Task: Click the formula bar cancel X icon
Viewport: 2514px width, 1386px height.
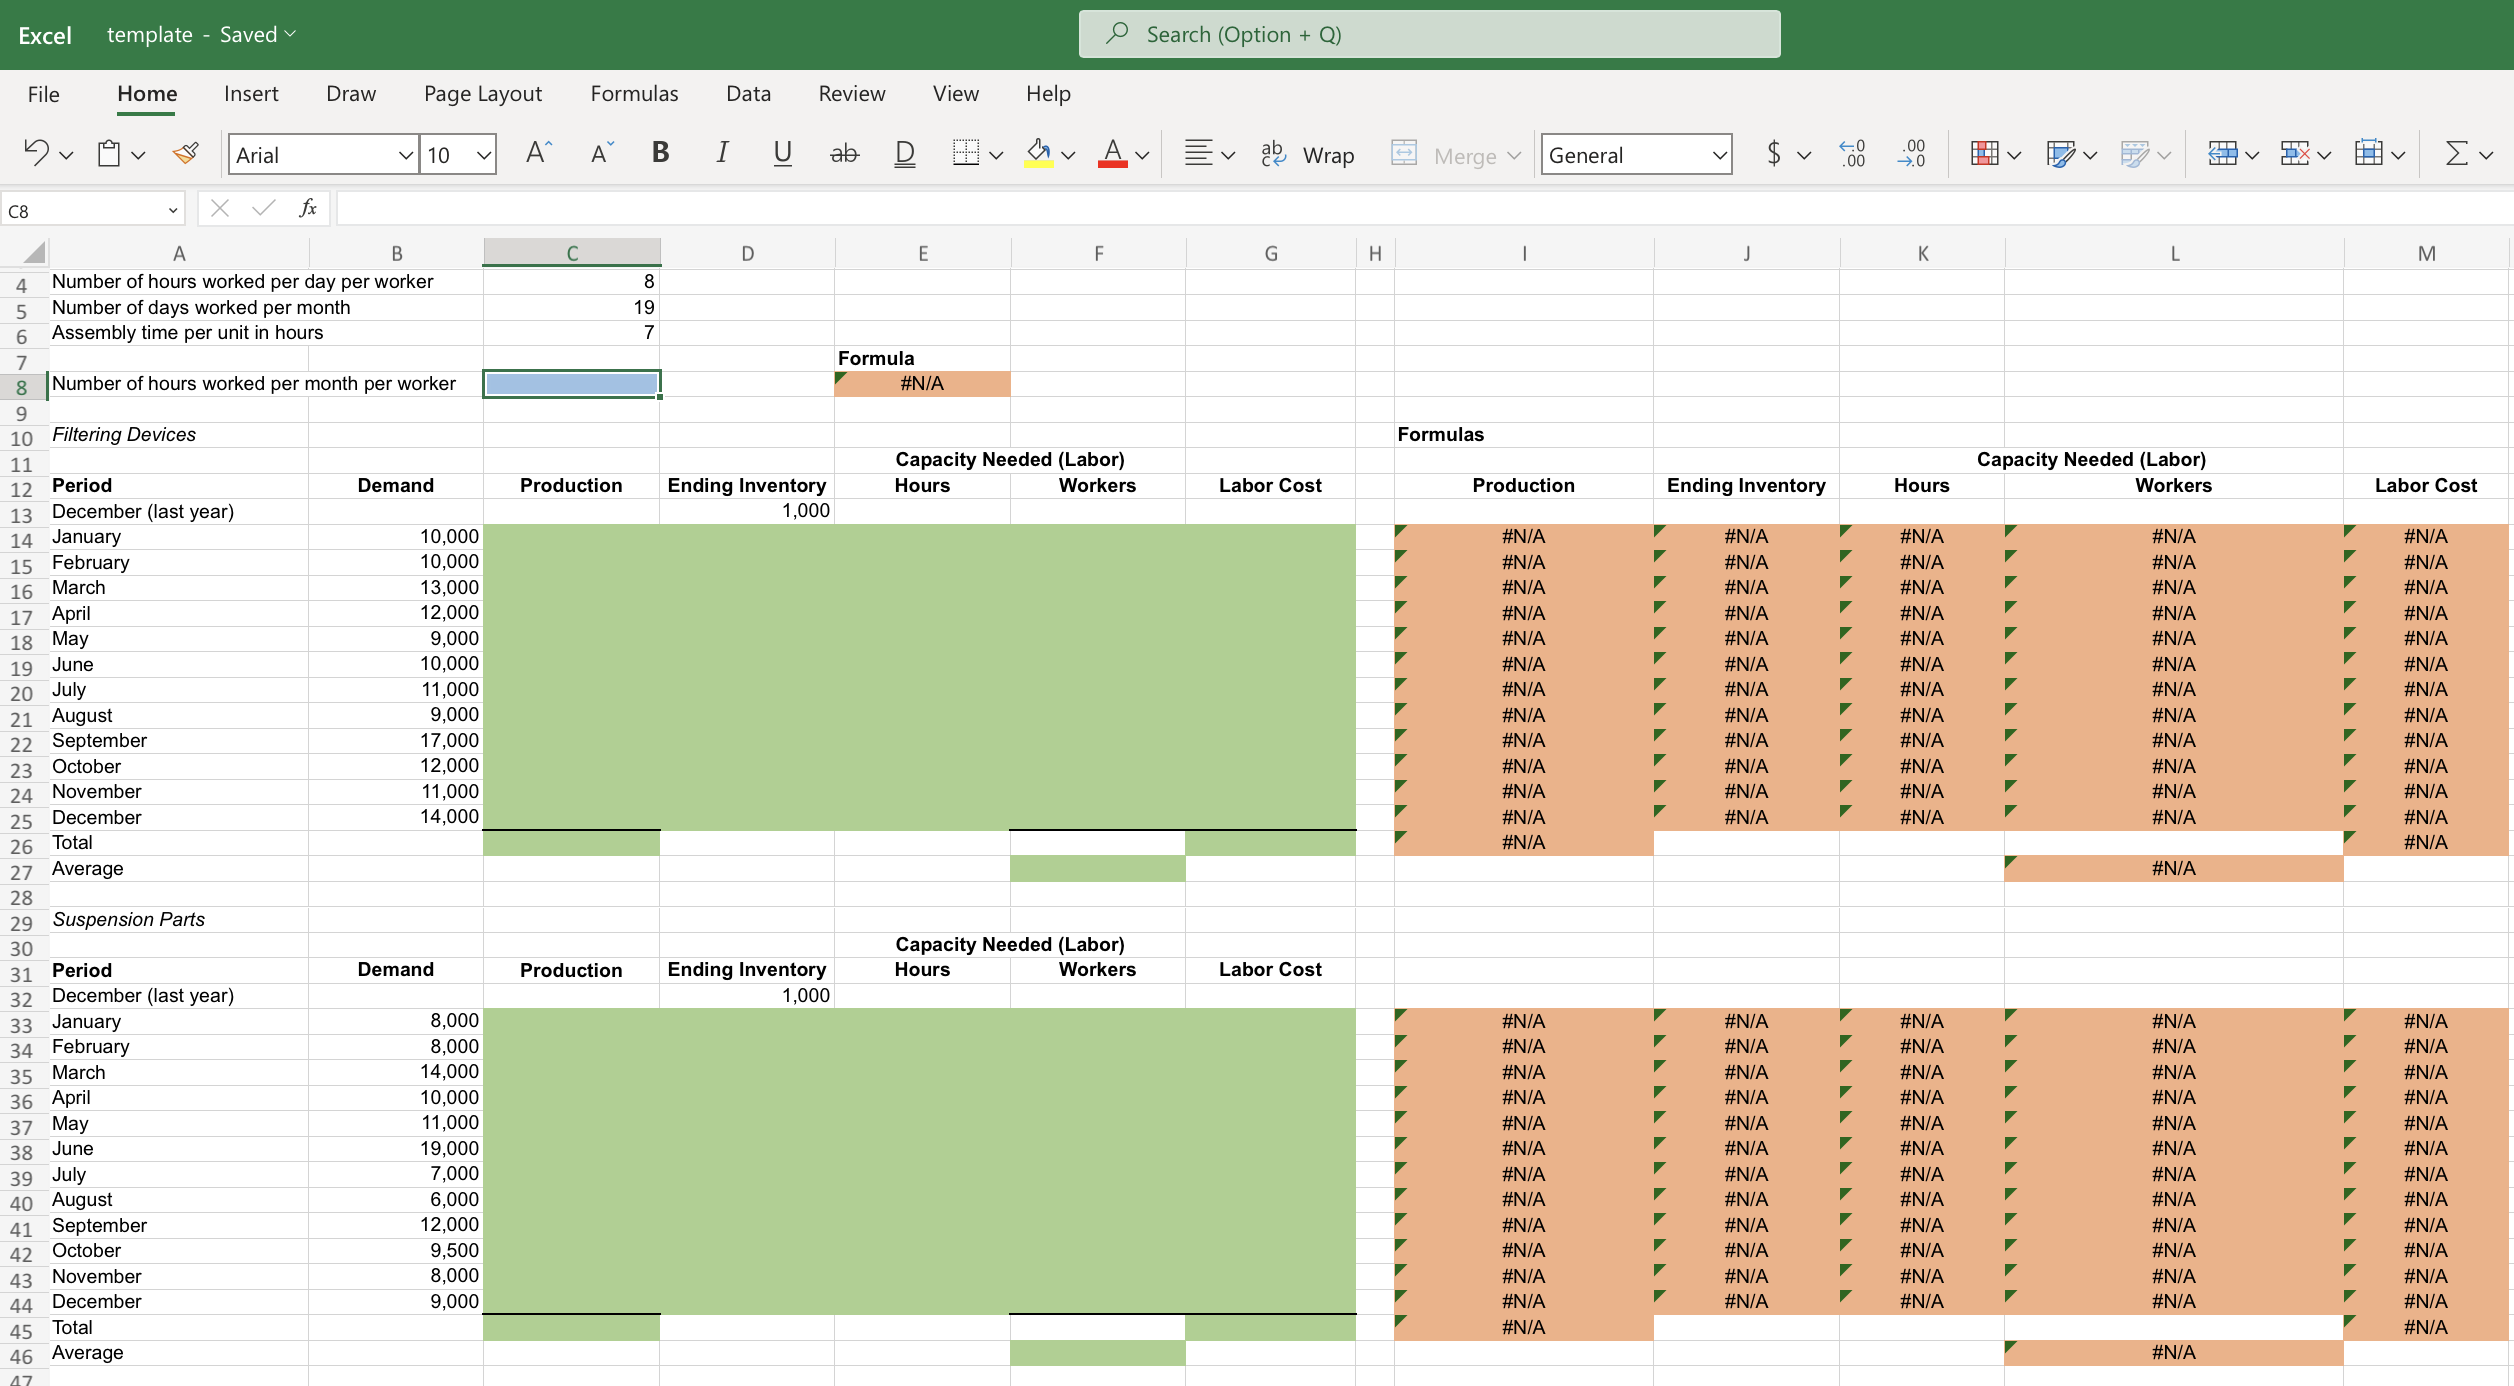Action: [220, 208]
